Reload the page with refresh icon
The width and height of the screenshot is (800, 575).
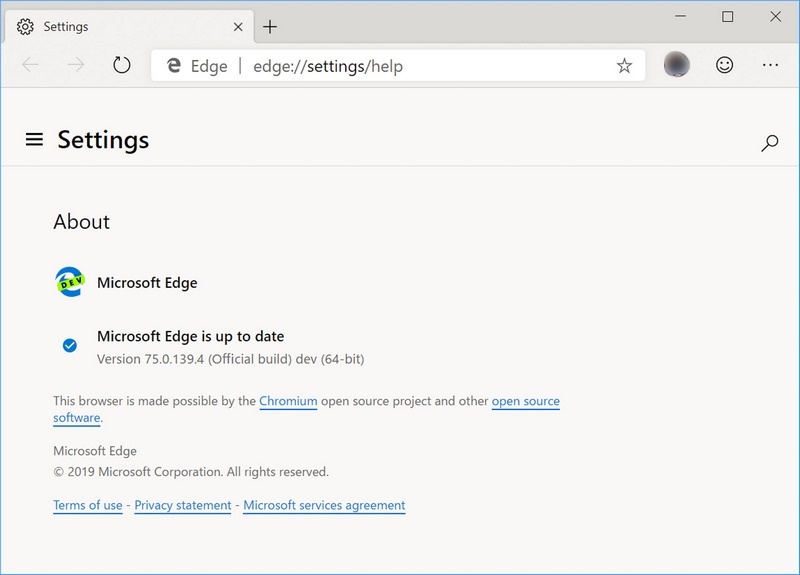click(121, 65)
